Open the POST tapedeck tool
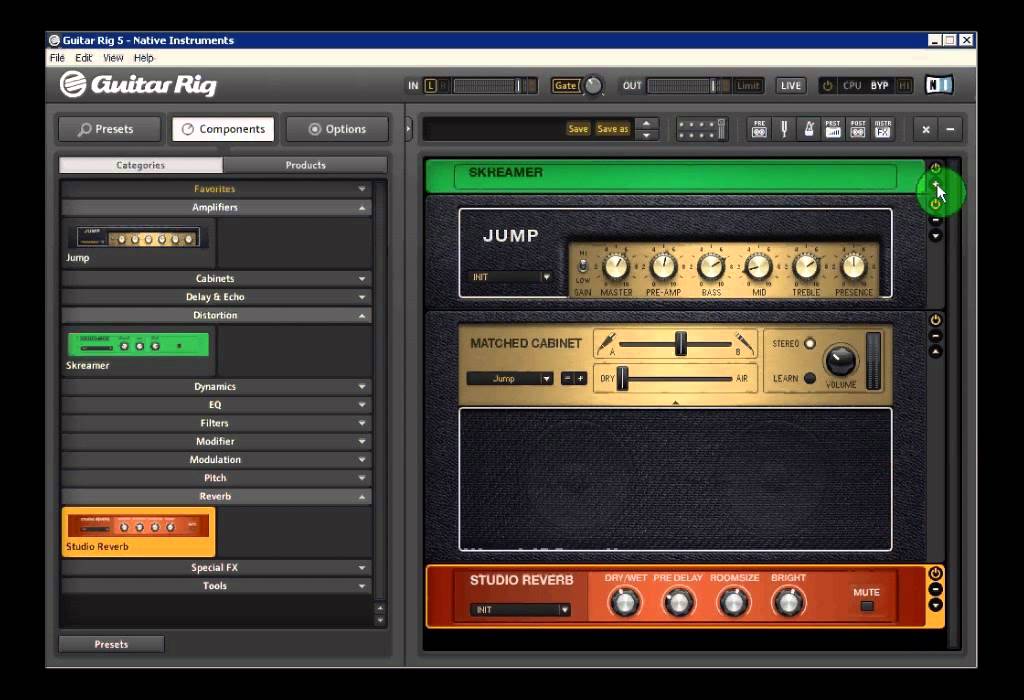 click(x=857, y=129)
